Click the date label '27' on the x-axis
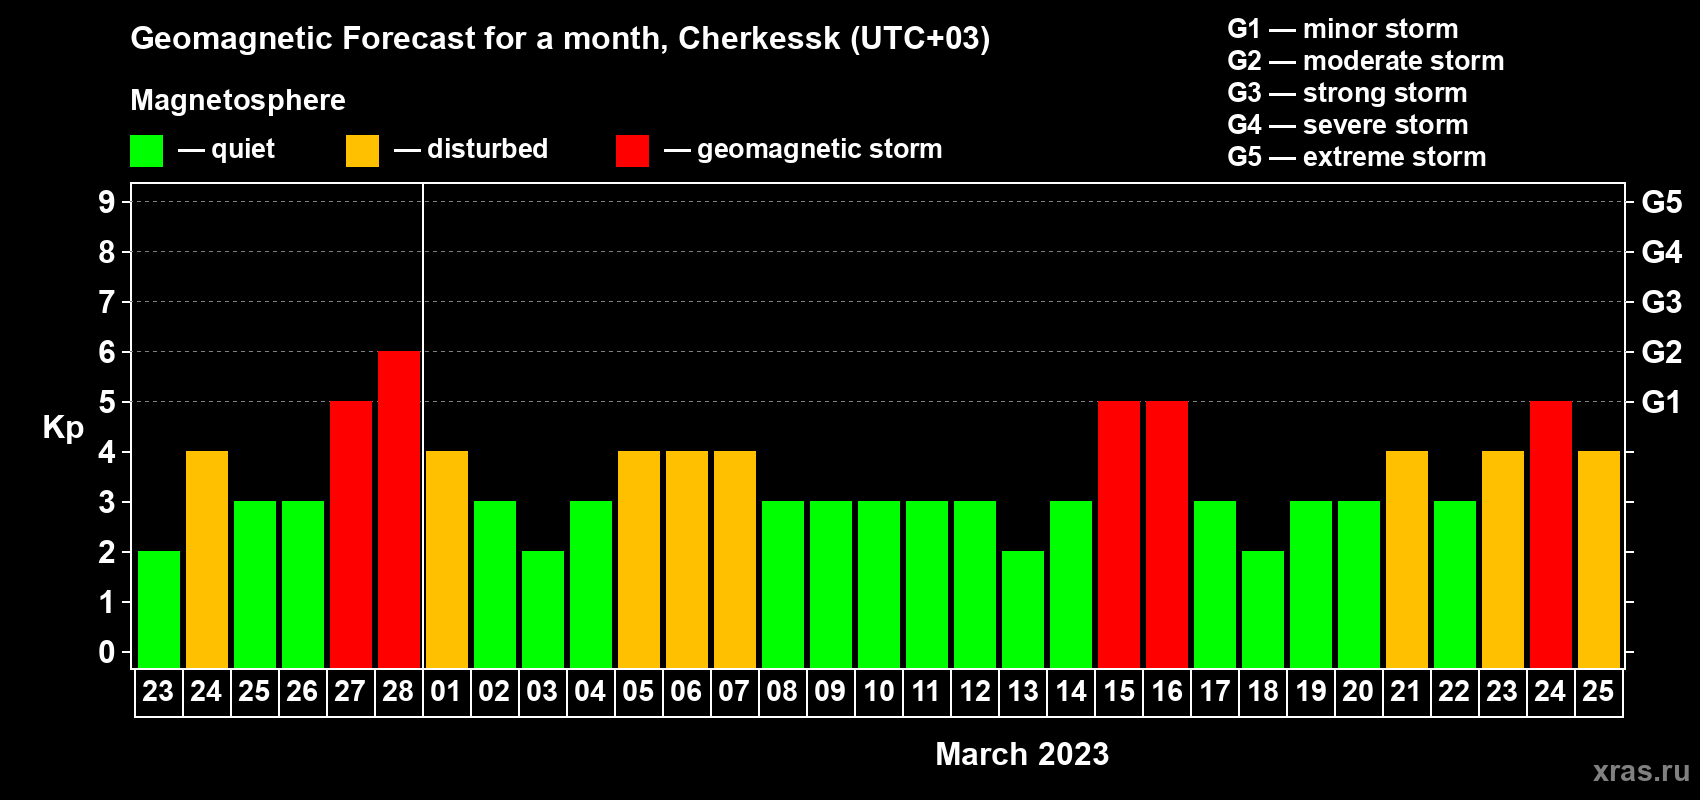 pyautogui.click(x=350, y=692)
